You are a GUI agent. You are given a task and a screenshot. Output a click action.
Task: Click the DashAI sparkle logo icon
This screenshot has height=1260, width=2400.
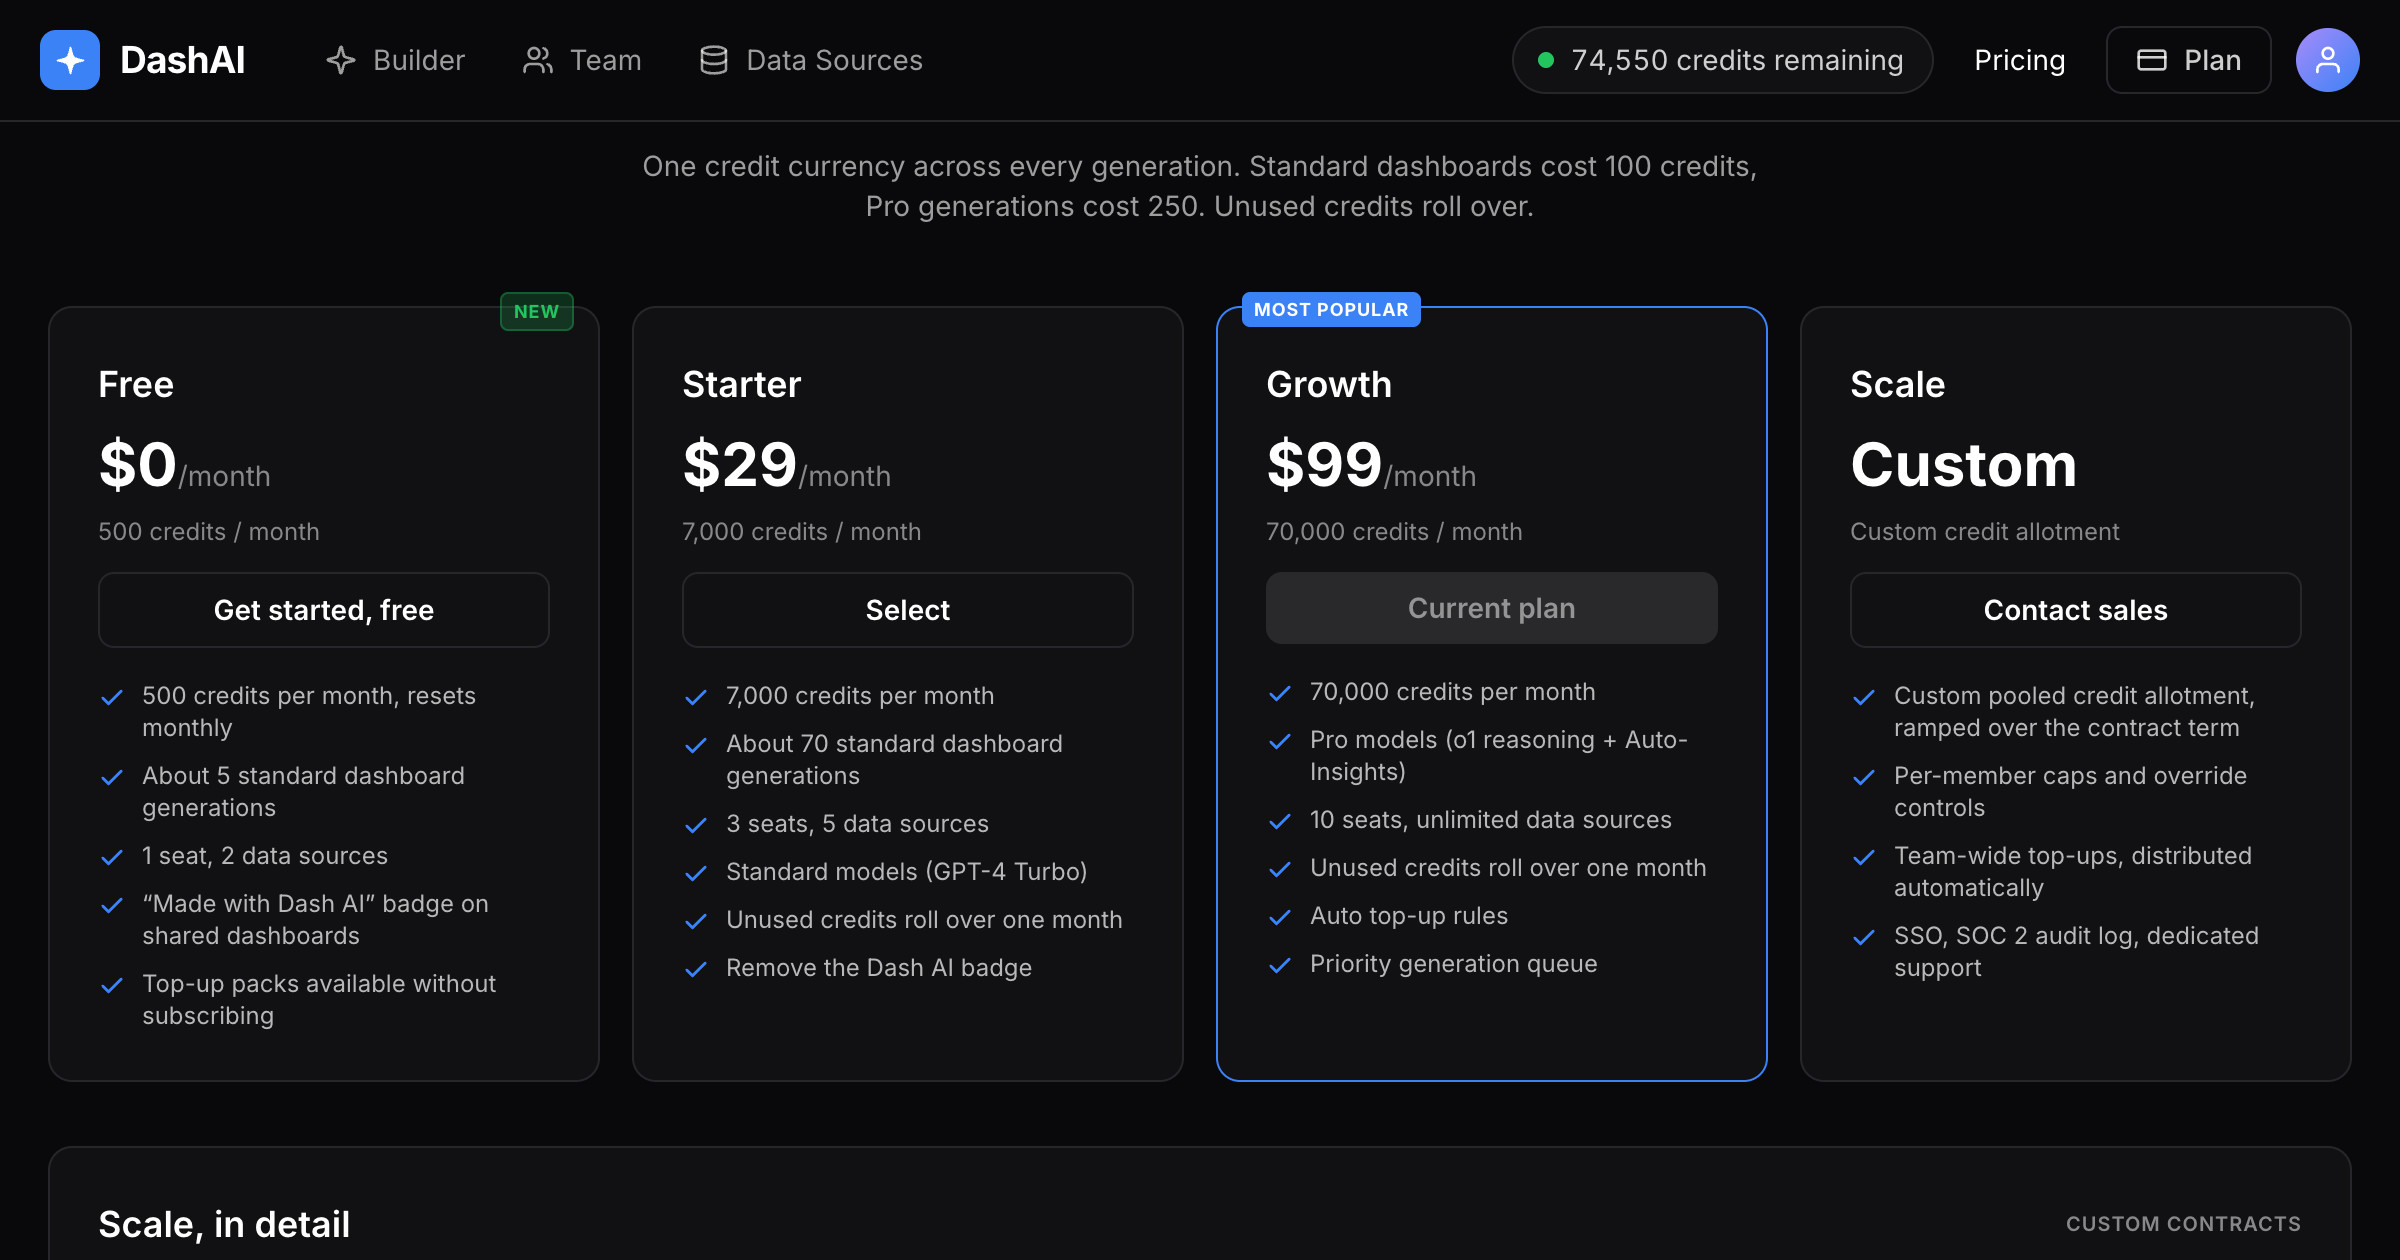(70, 60)
